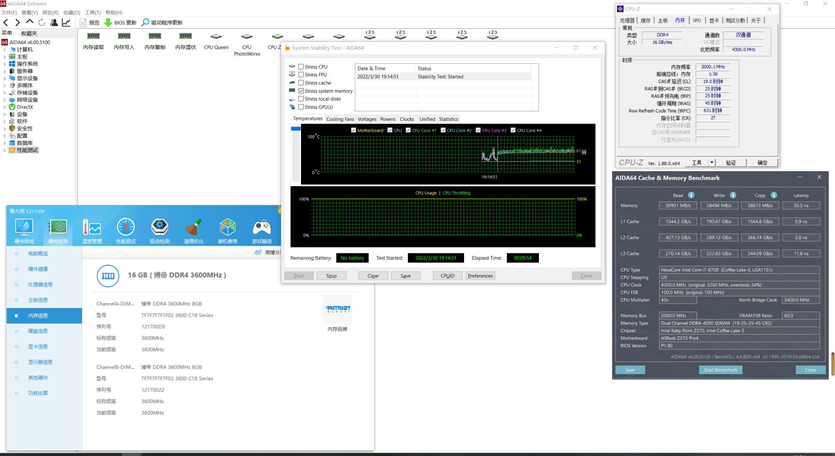Click the 装机推荐 cube icon in Ludashi
The image size is (835, 456).
click(227, 227)
